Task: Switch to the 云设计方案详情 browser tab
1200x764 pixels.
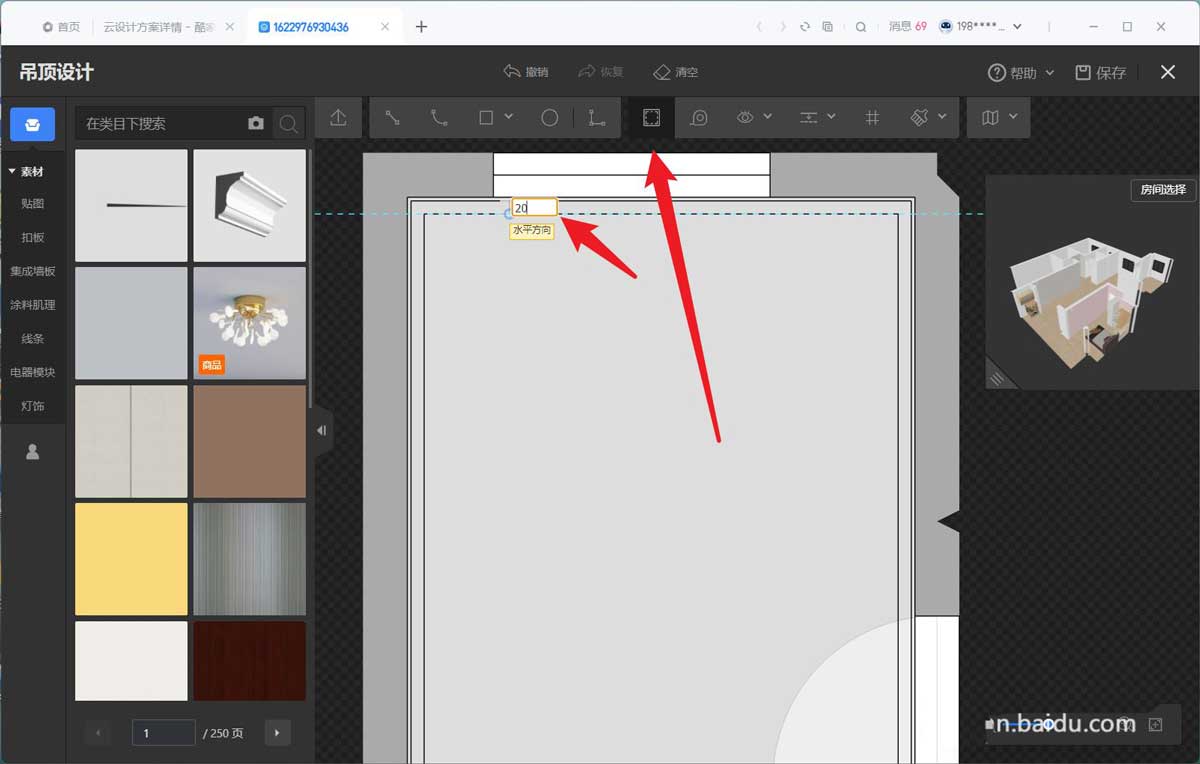Action: [x=158, y=27]
